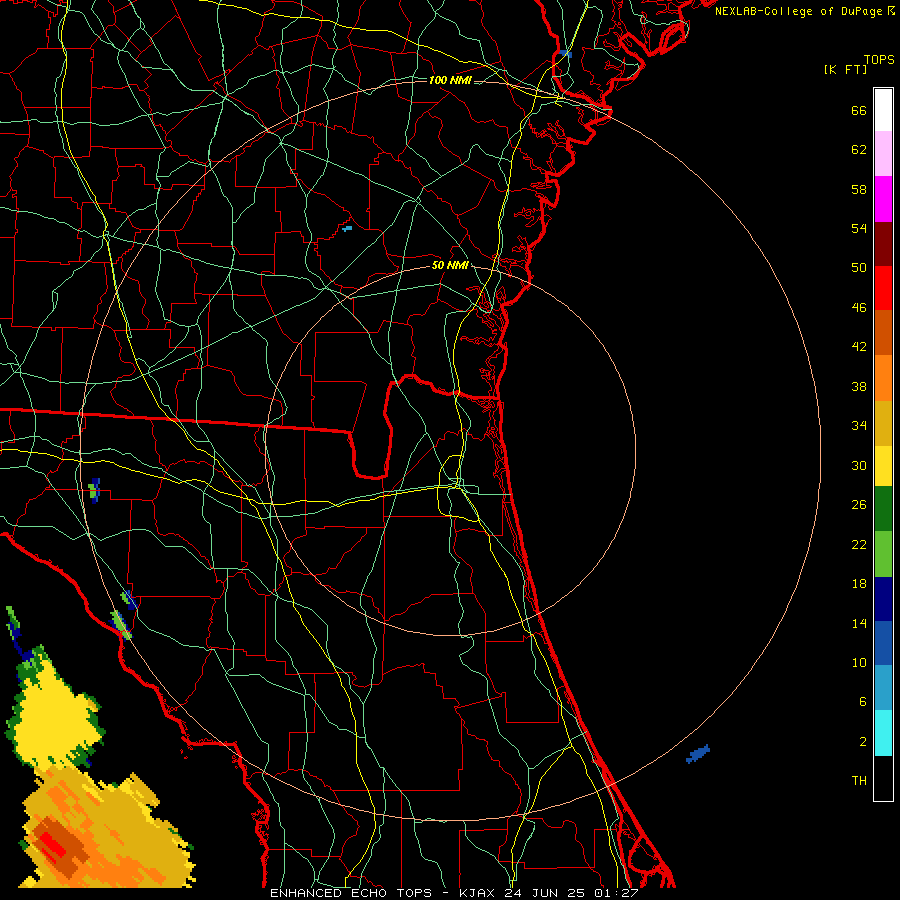Image resolution: width=900 pixels, height=900 pixels.
Task: Click the light green 22 kft legend swatch
Action: [883, 554]
